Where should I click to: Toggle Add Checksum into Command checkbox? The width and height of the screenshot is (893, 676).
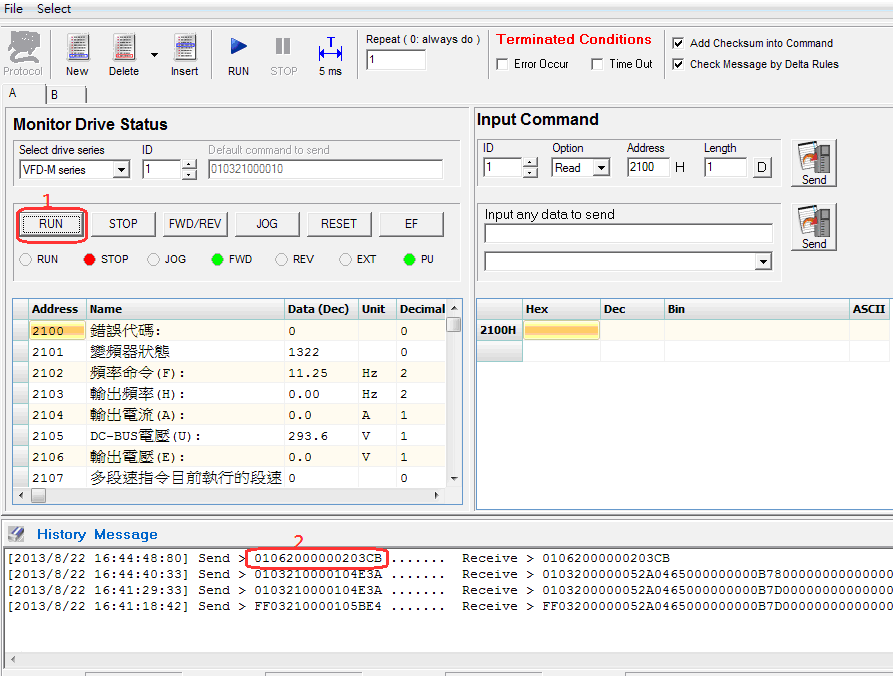point(678,43)
